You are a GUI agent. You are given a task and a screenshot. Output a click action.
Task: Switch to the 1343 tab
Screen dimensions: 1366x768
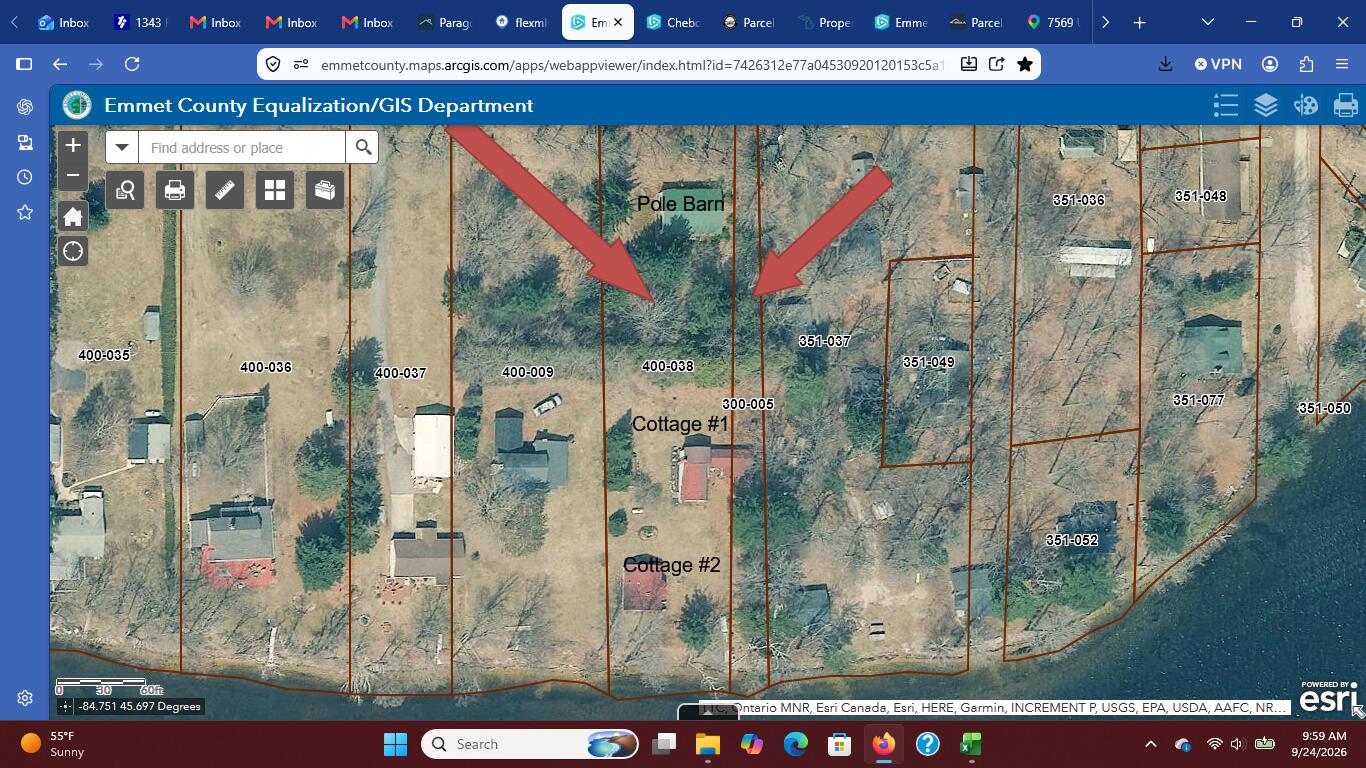click(x=140, y=22)
